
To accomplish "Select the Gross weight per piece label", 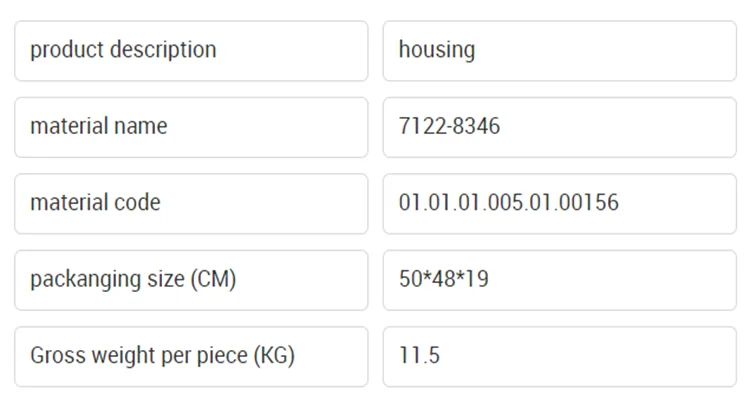I will (x=190, y=356).
